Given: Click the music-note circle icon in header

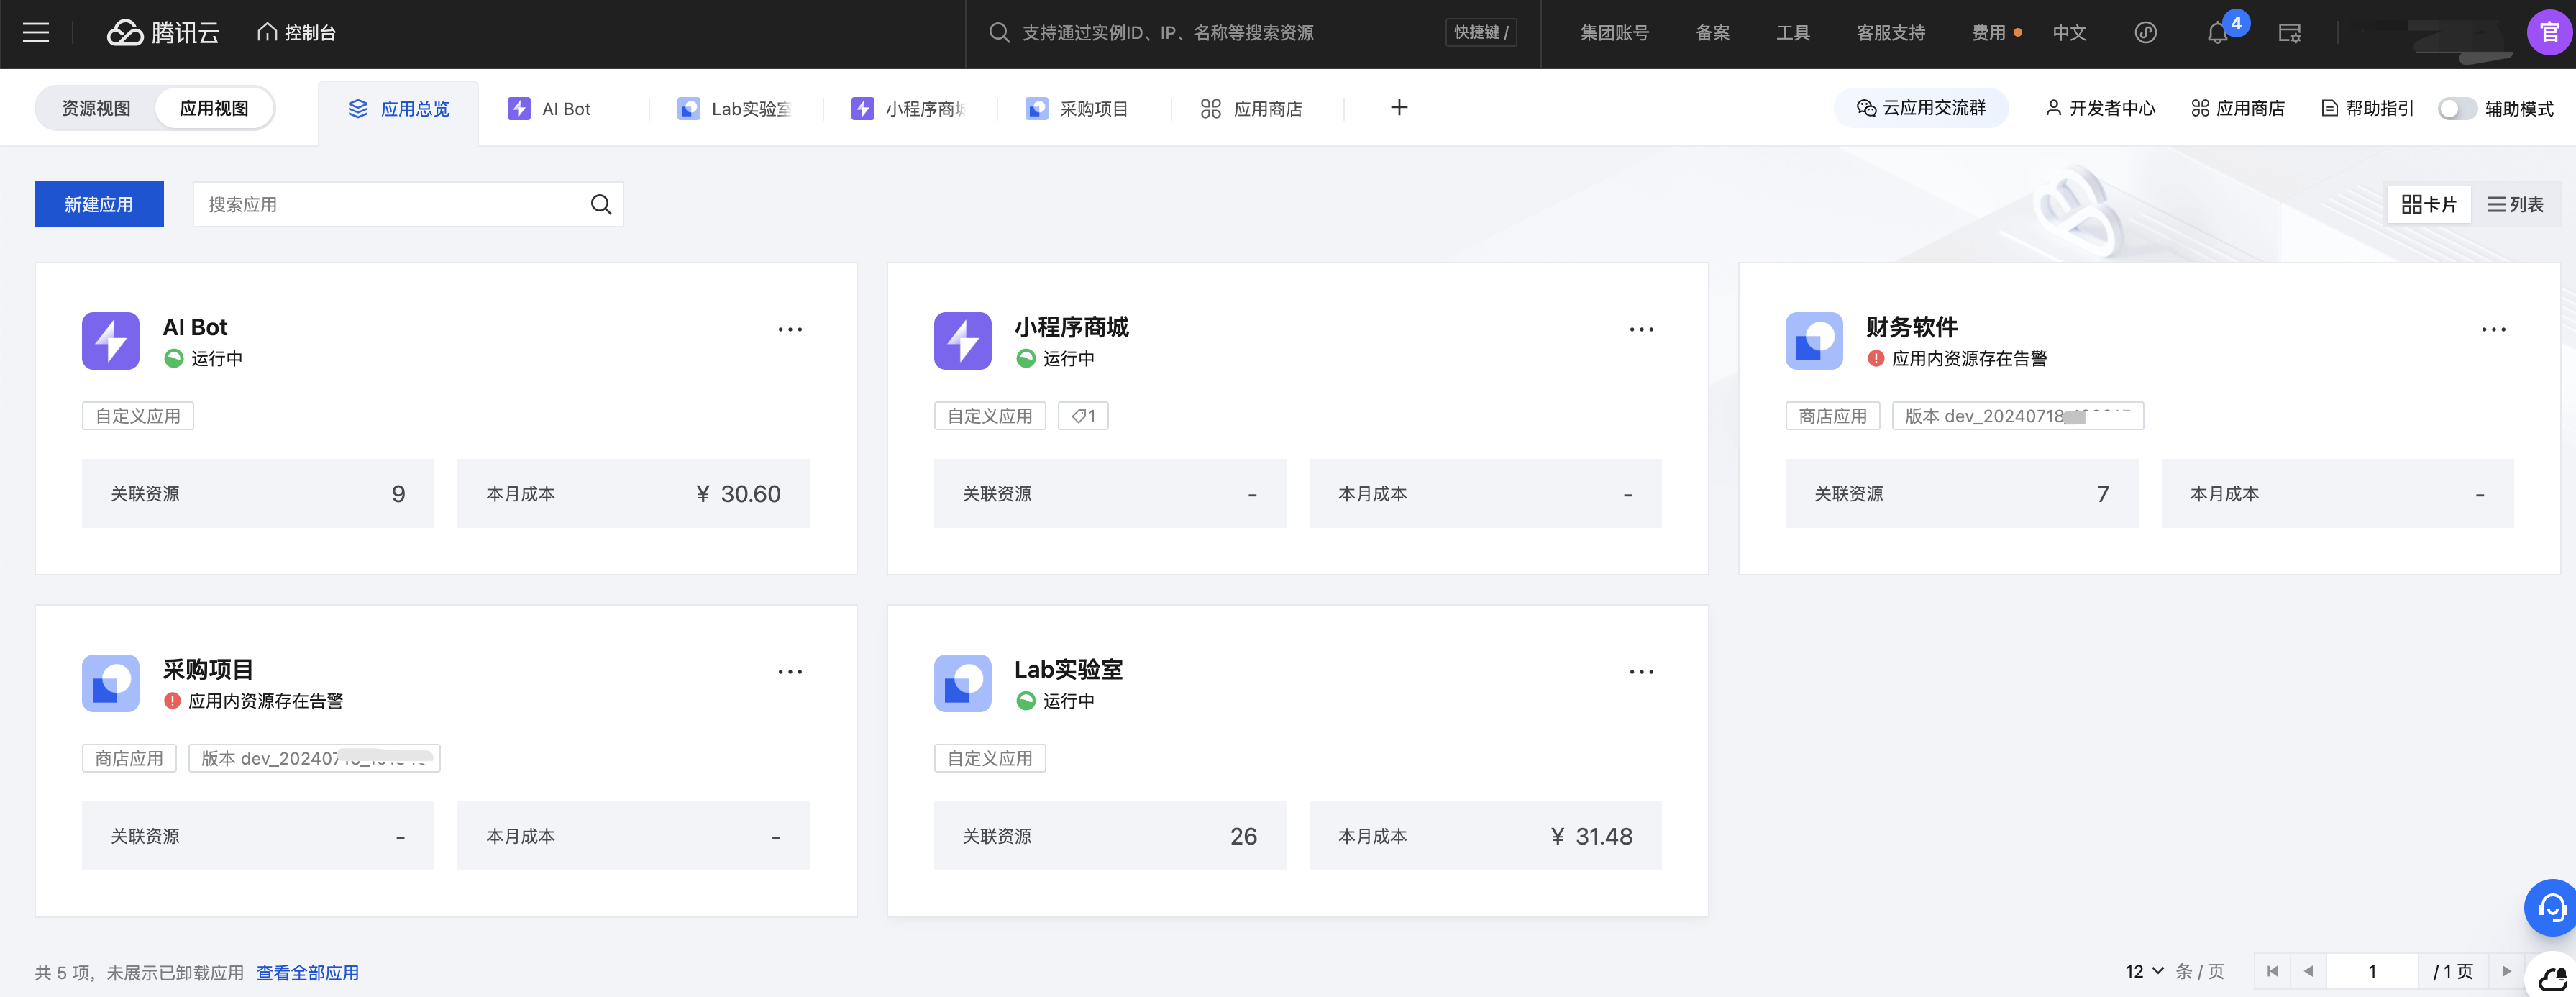Looking at the screenshot, I should [2145, 33].
